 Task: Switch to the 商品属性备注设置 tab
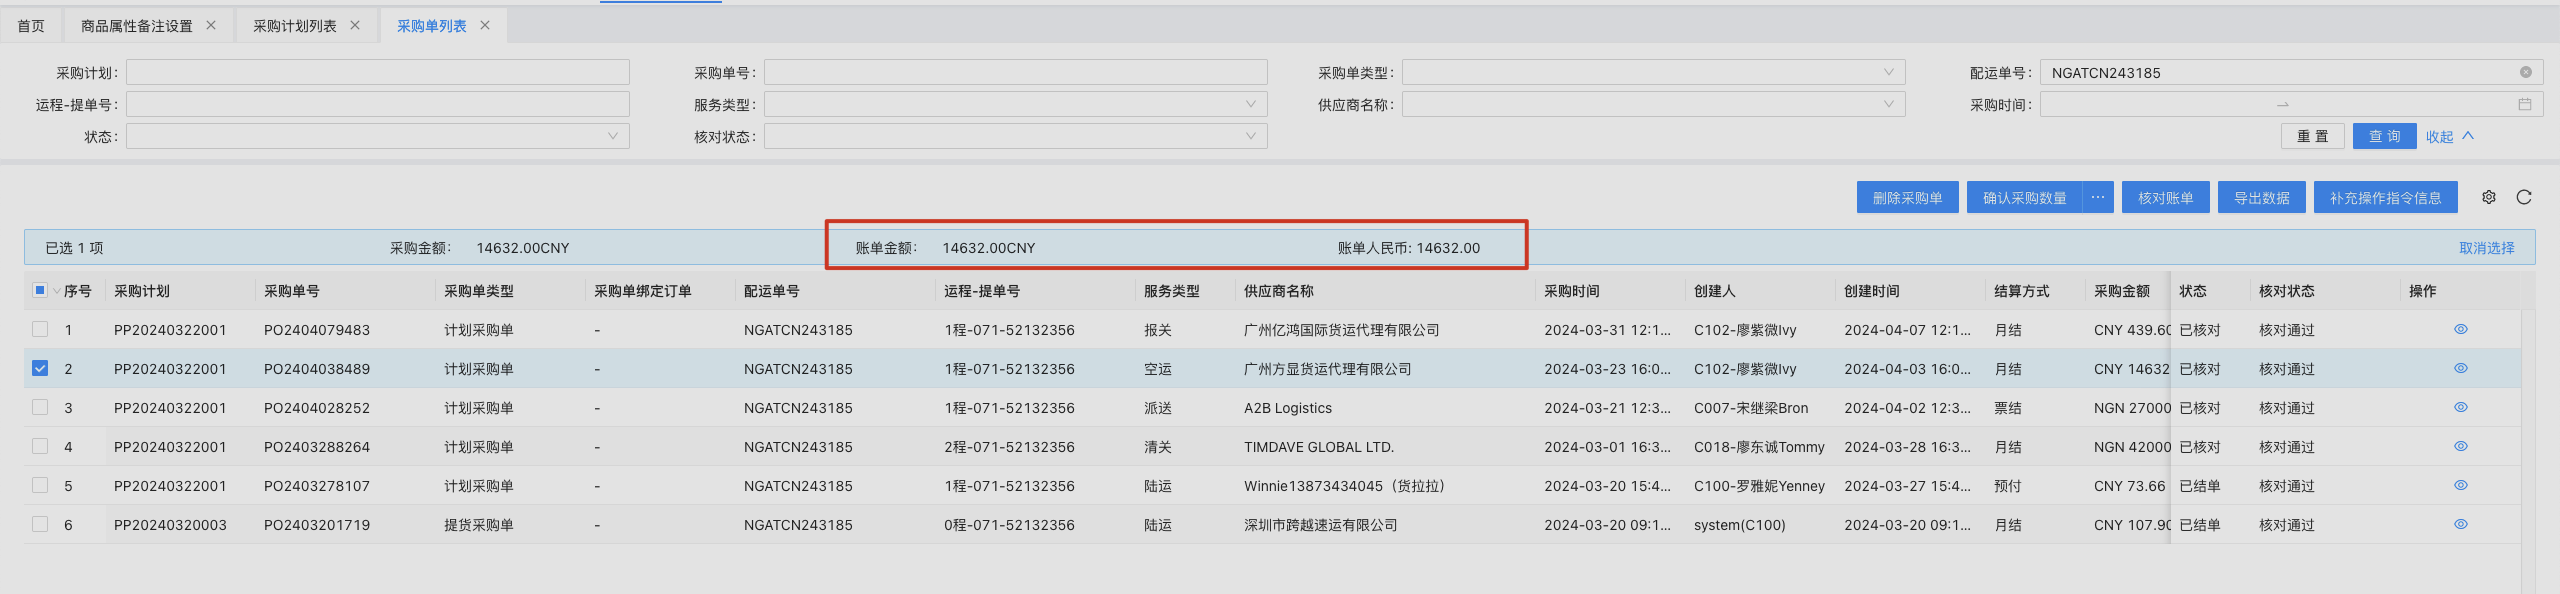tap(137, 26)
